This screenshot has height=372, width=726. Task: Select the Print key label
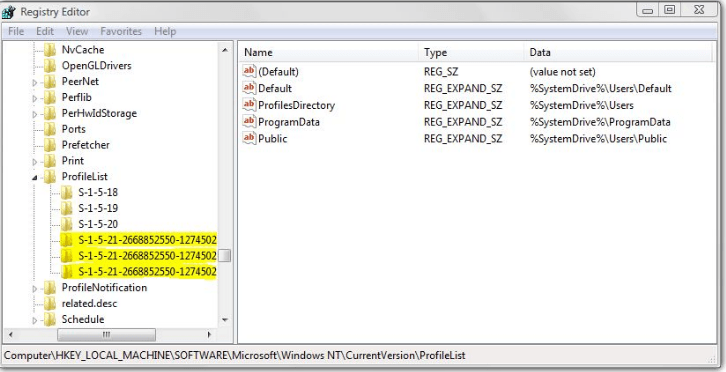(x=73, y=160)
